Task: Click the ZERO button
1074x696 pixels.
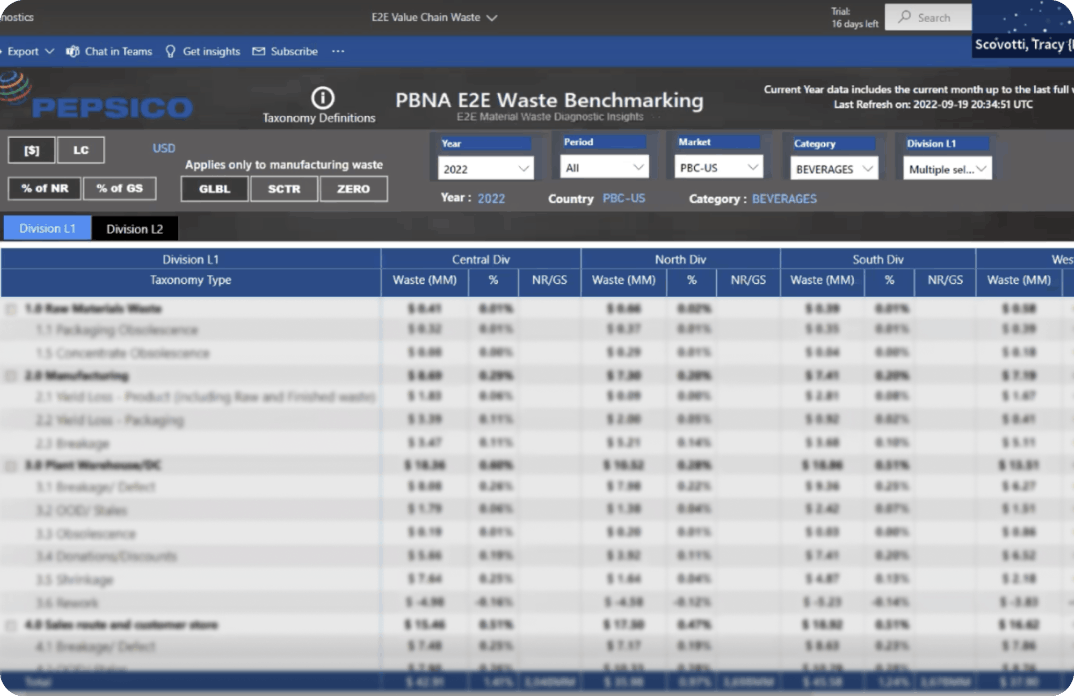Action: pos(353,188)
